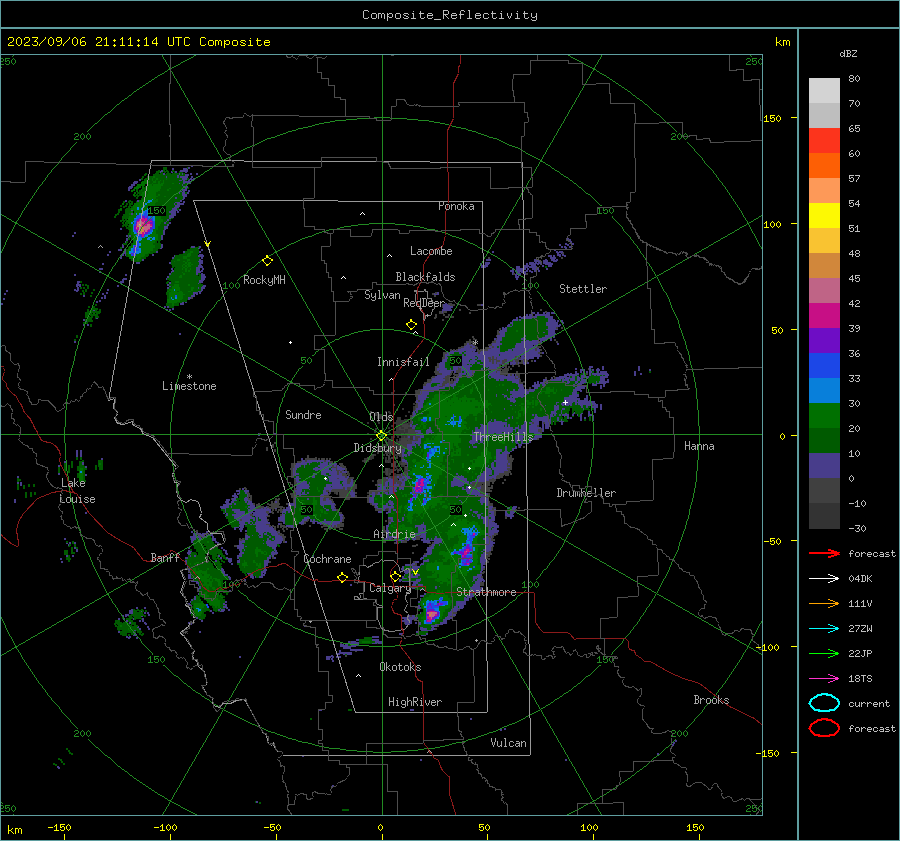Click the Vulcan city label
This screenshot has height=841, width=900.
pyautogui.click(x=509, y=743)
